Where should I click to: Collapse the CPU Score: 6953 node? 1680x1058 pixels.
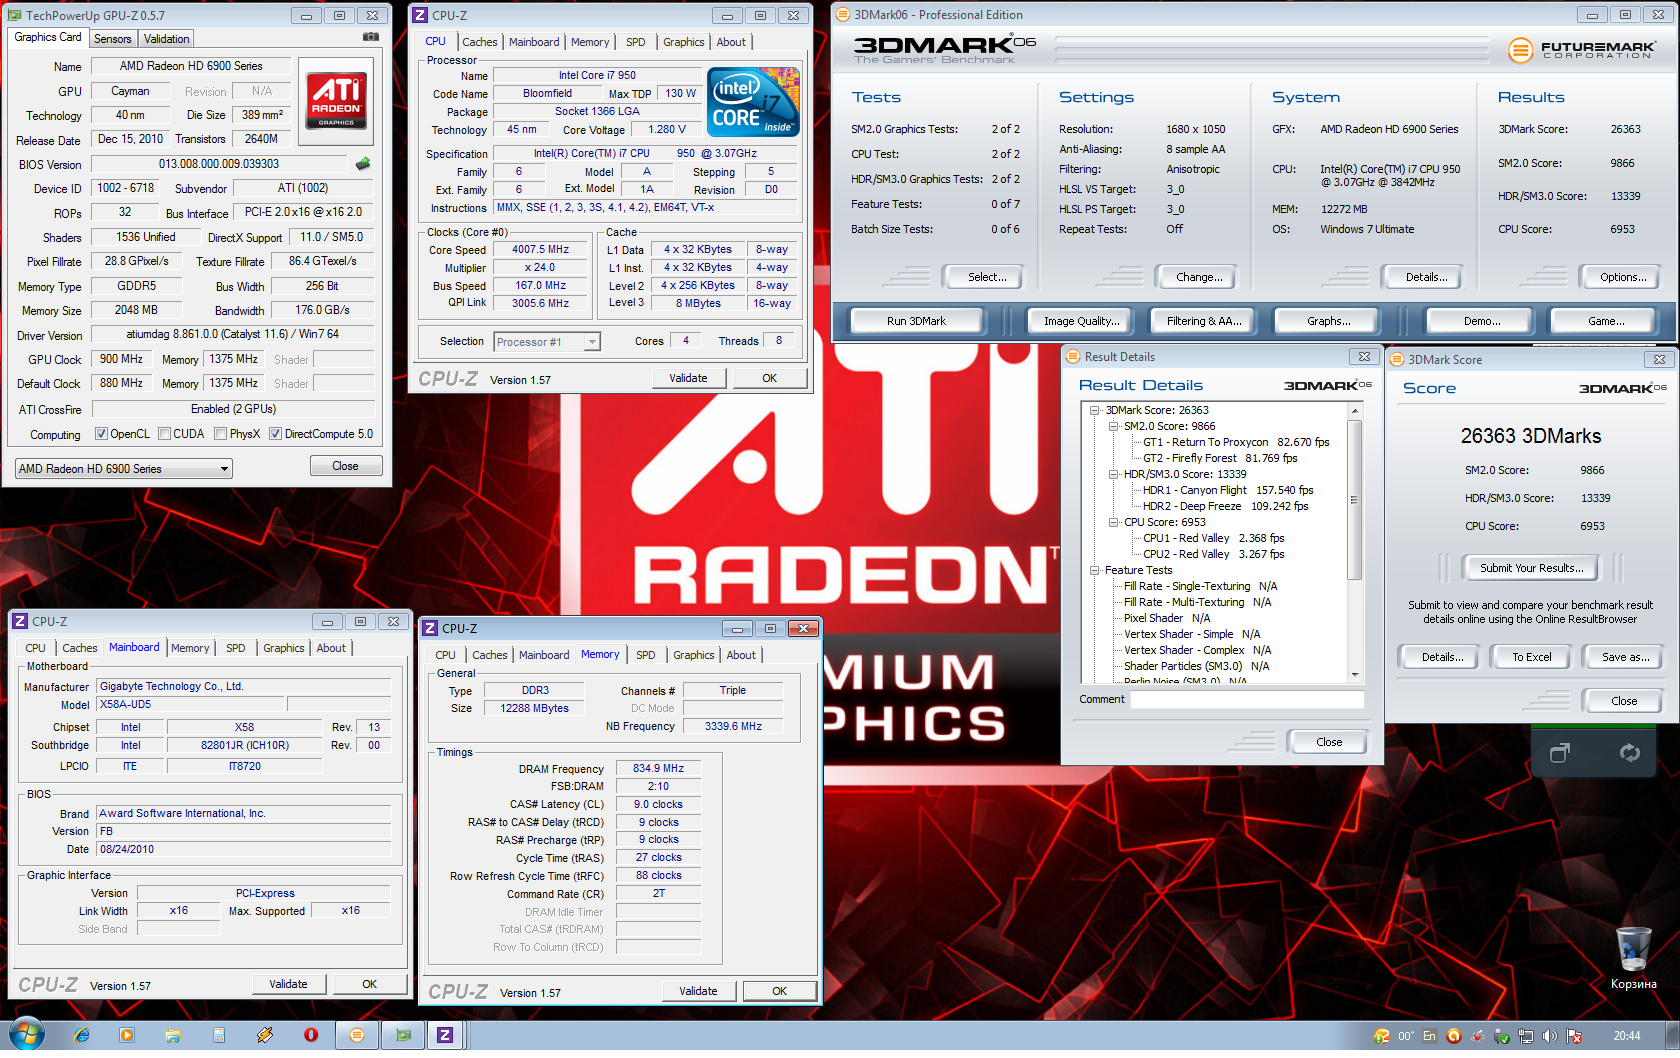(x=1113, y=522)
